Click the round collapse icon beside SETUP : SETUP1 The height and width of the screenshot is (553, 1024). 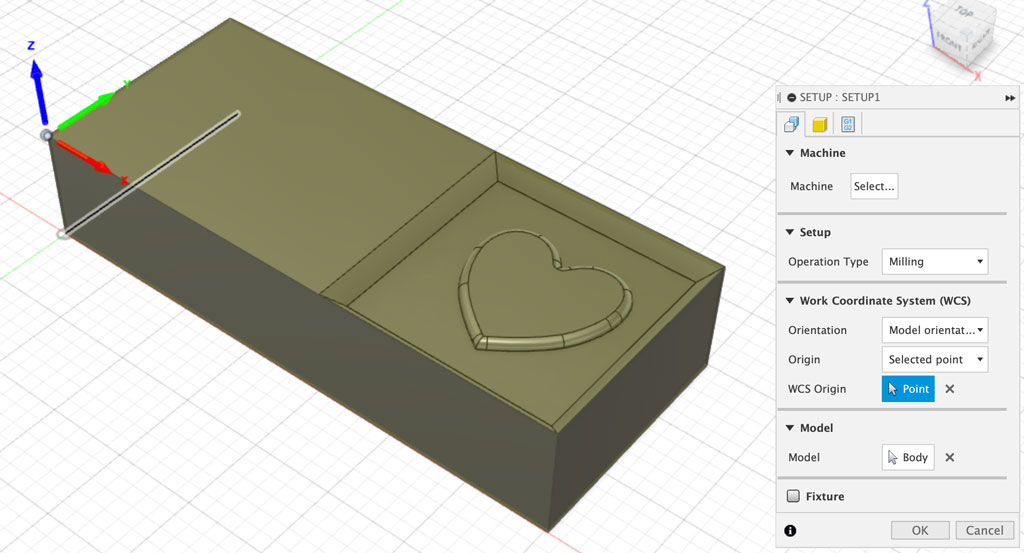point(792,98)
